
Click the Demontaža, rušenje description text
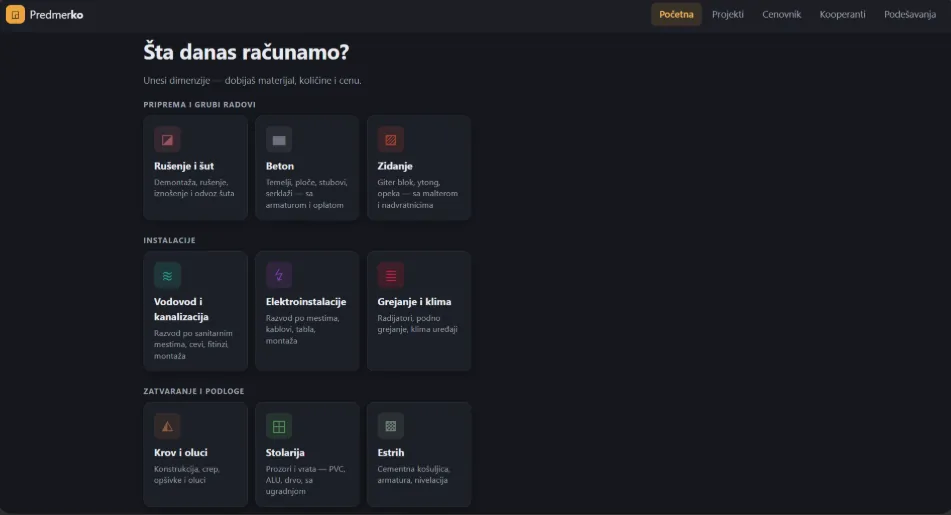194,188
